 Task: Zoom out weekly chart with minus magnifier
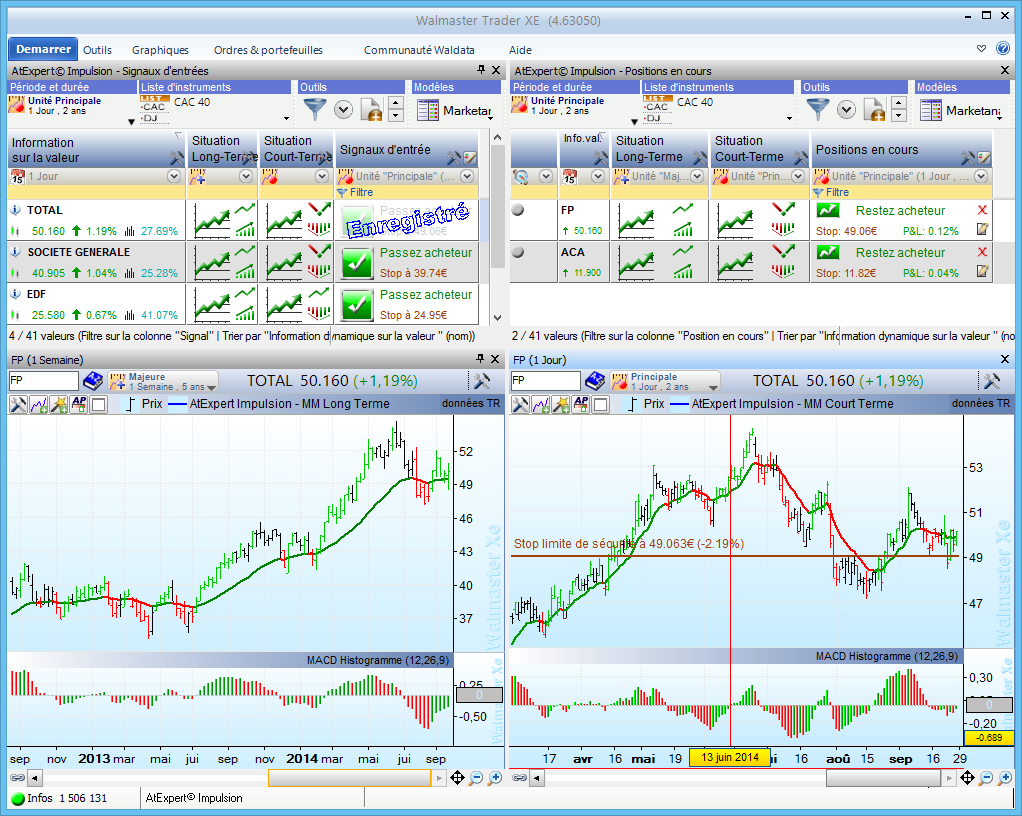tap(476, 778)
